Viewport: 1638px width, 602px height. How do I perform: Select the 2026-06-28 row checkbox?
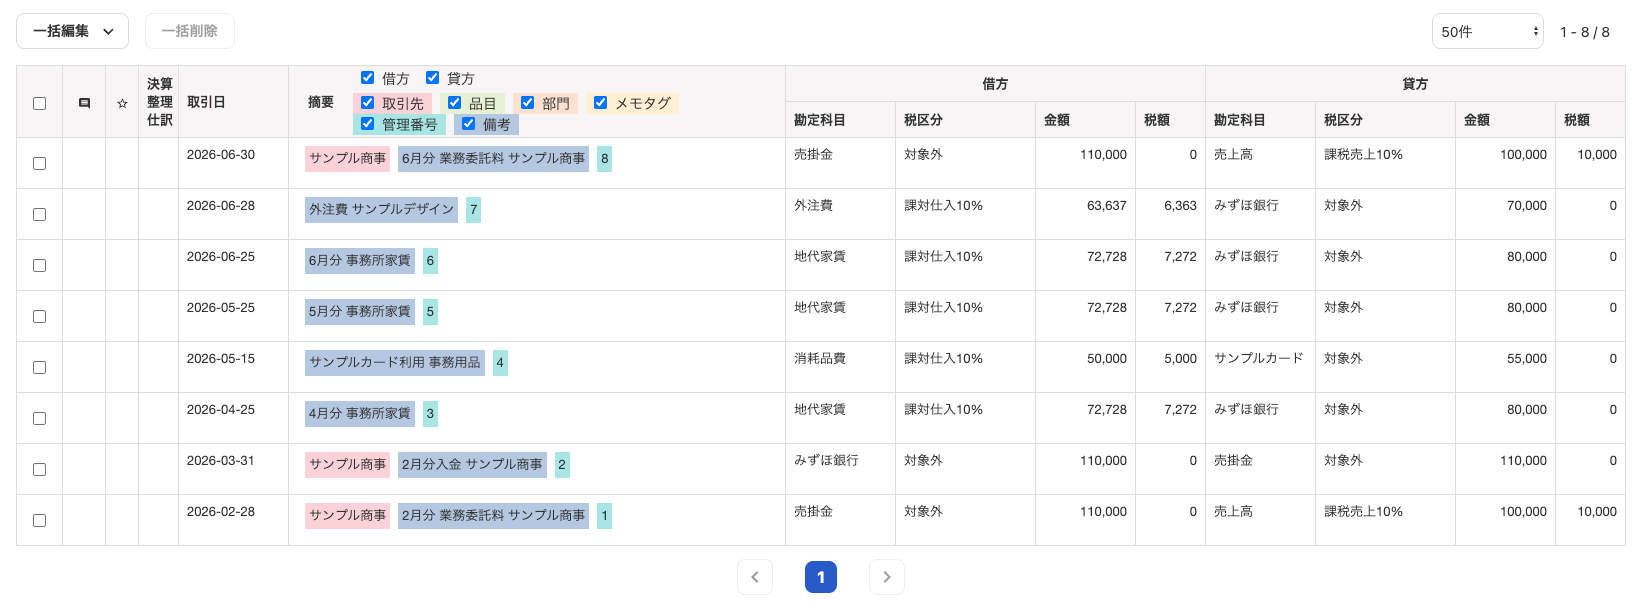[39, 214]
